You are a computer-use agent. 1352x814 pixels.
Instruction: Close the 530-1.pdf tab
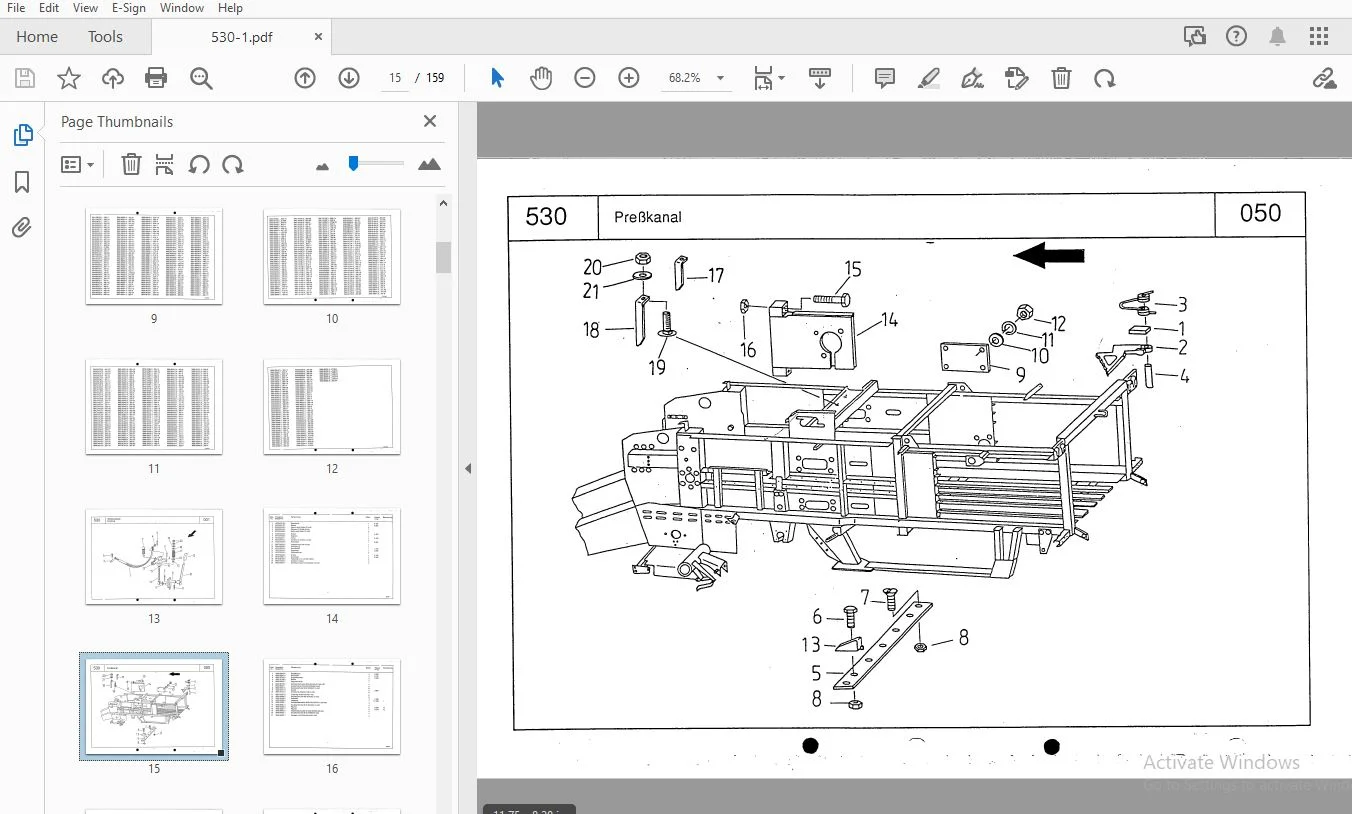319,37
